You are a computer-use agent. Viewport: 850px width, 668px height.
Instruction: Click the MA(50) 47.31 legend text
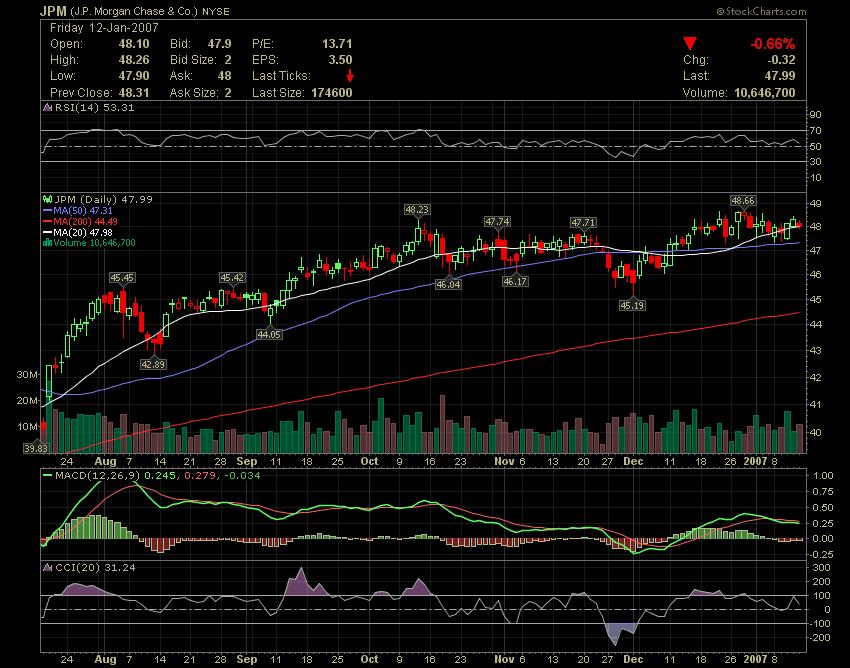pos(83,210)
